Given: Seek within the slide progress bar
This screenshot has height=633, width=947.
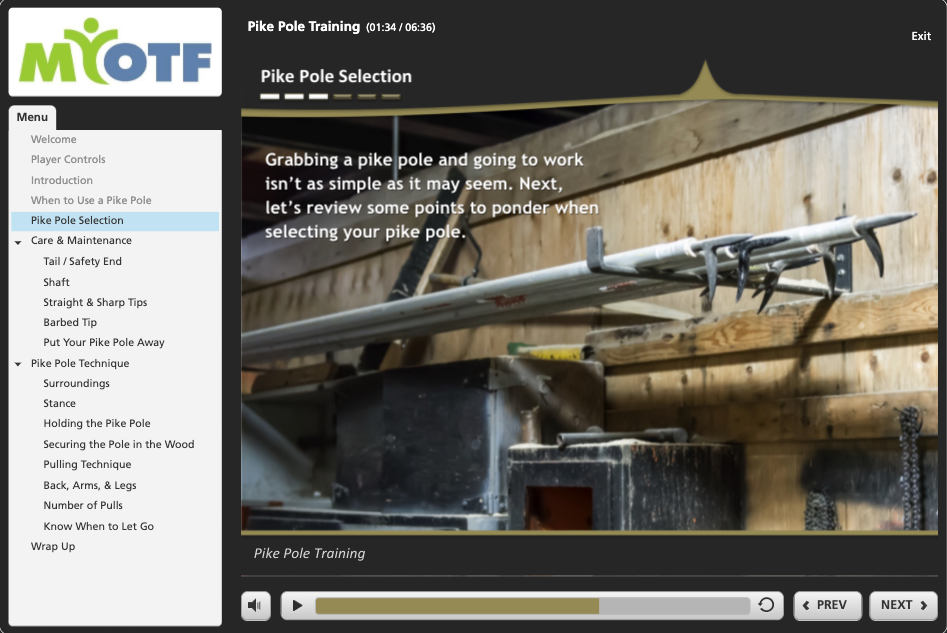Looking at the screenshot, I should tap(532, 606).
